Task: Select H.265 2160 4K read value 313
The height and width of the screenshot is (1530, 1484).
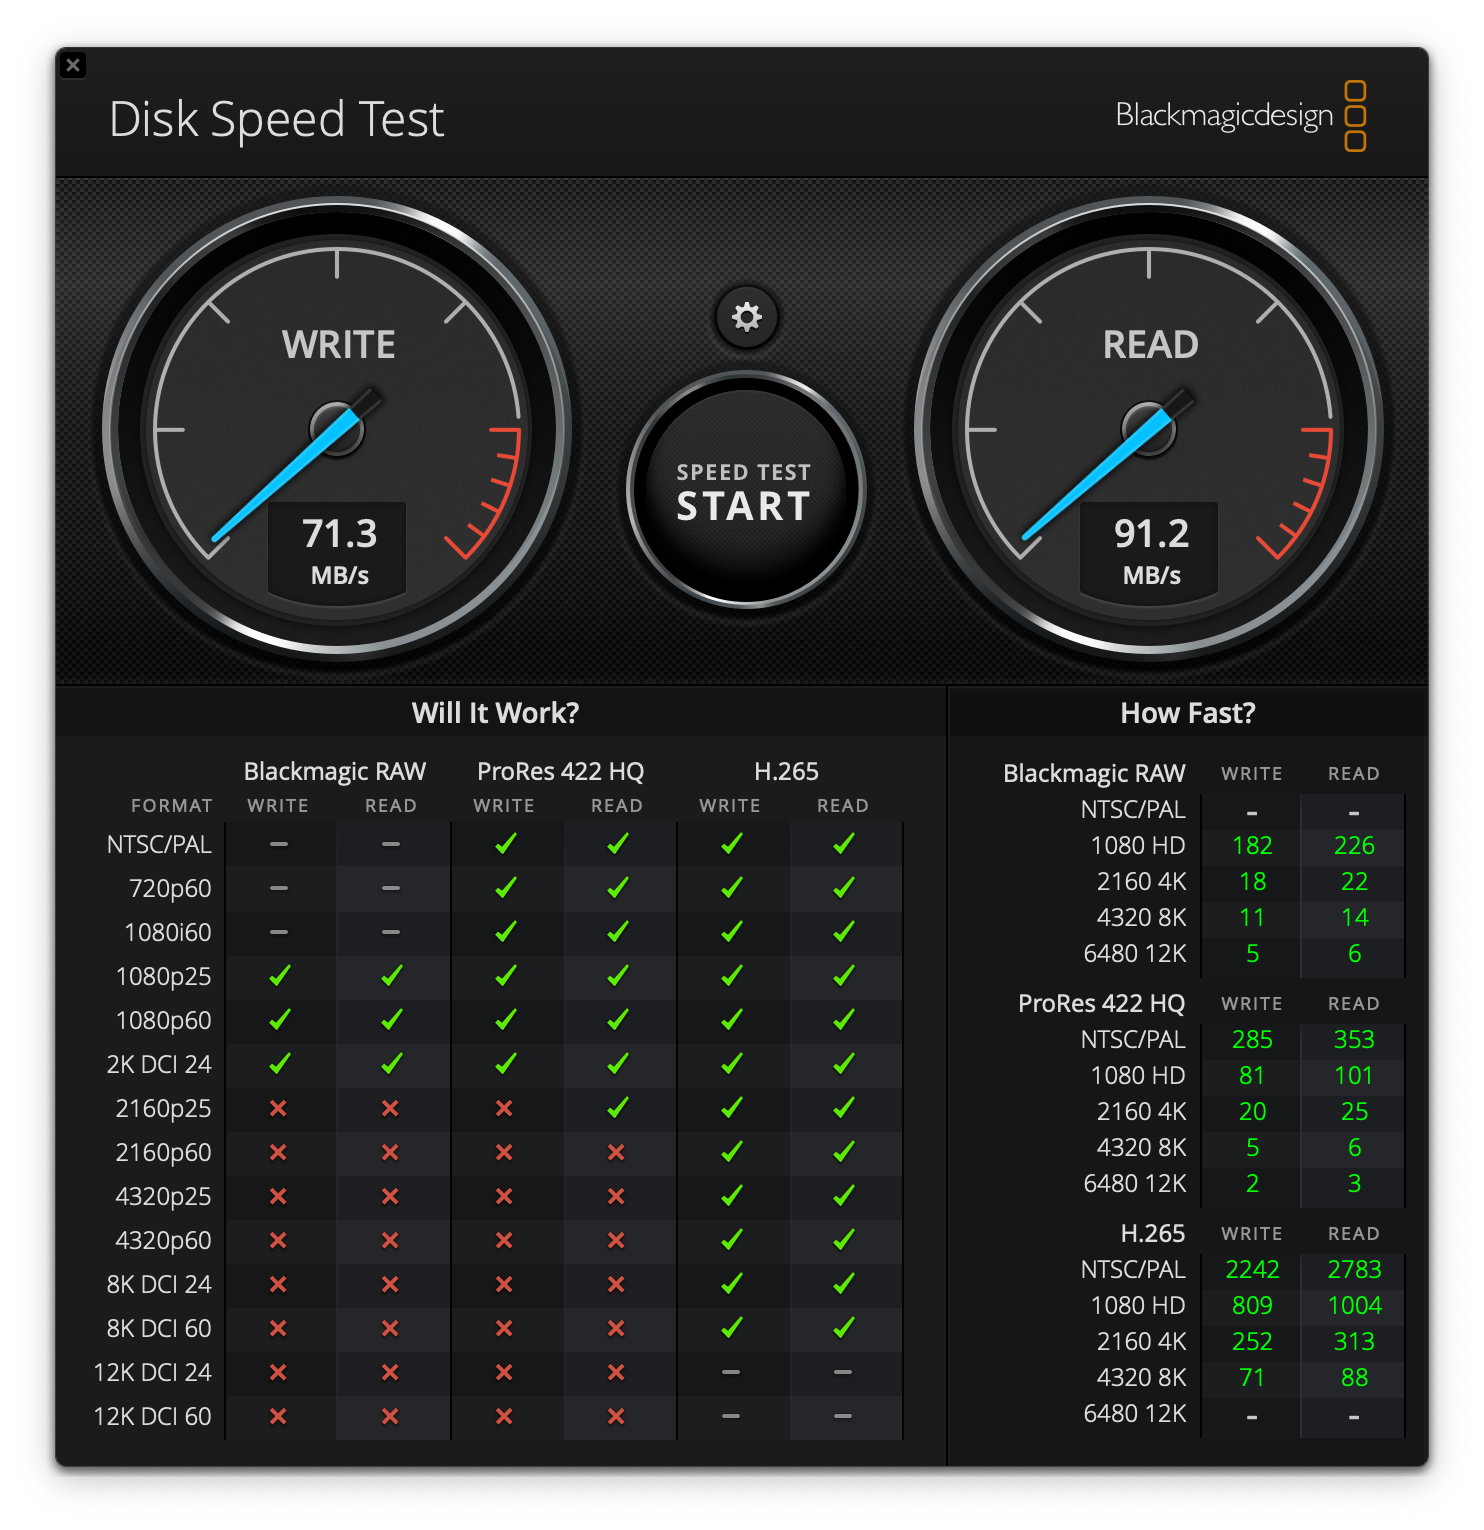Action: click(1354, 1342)
